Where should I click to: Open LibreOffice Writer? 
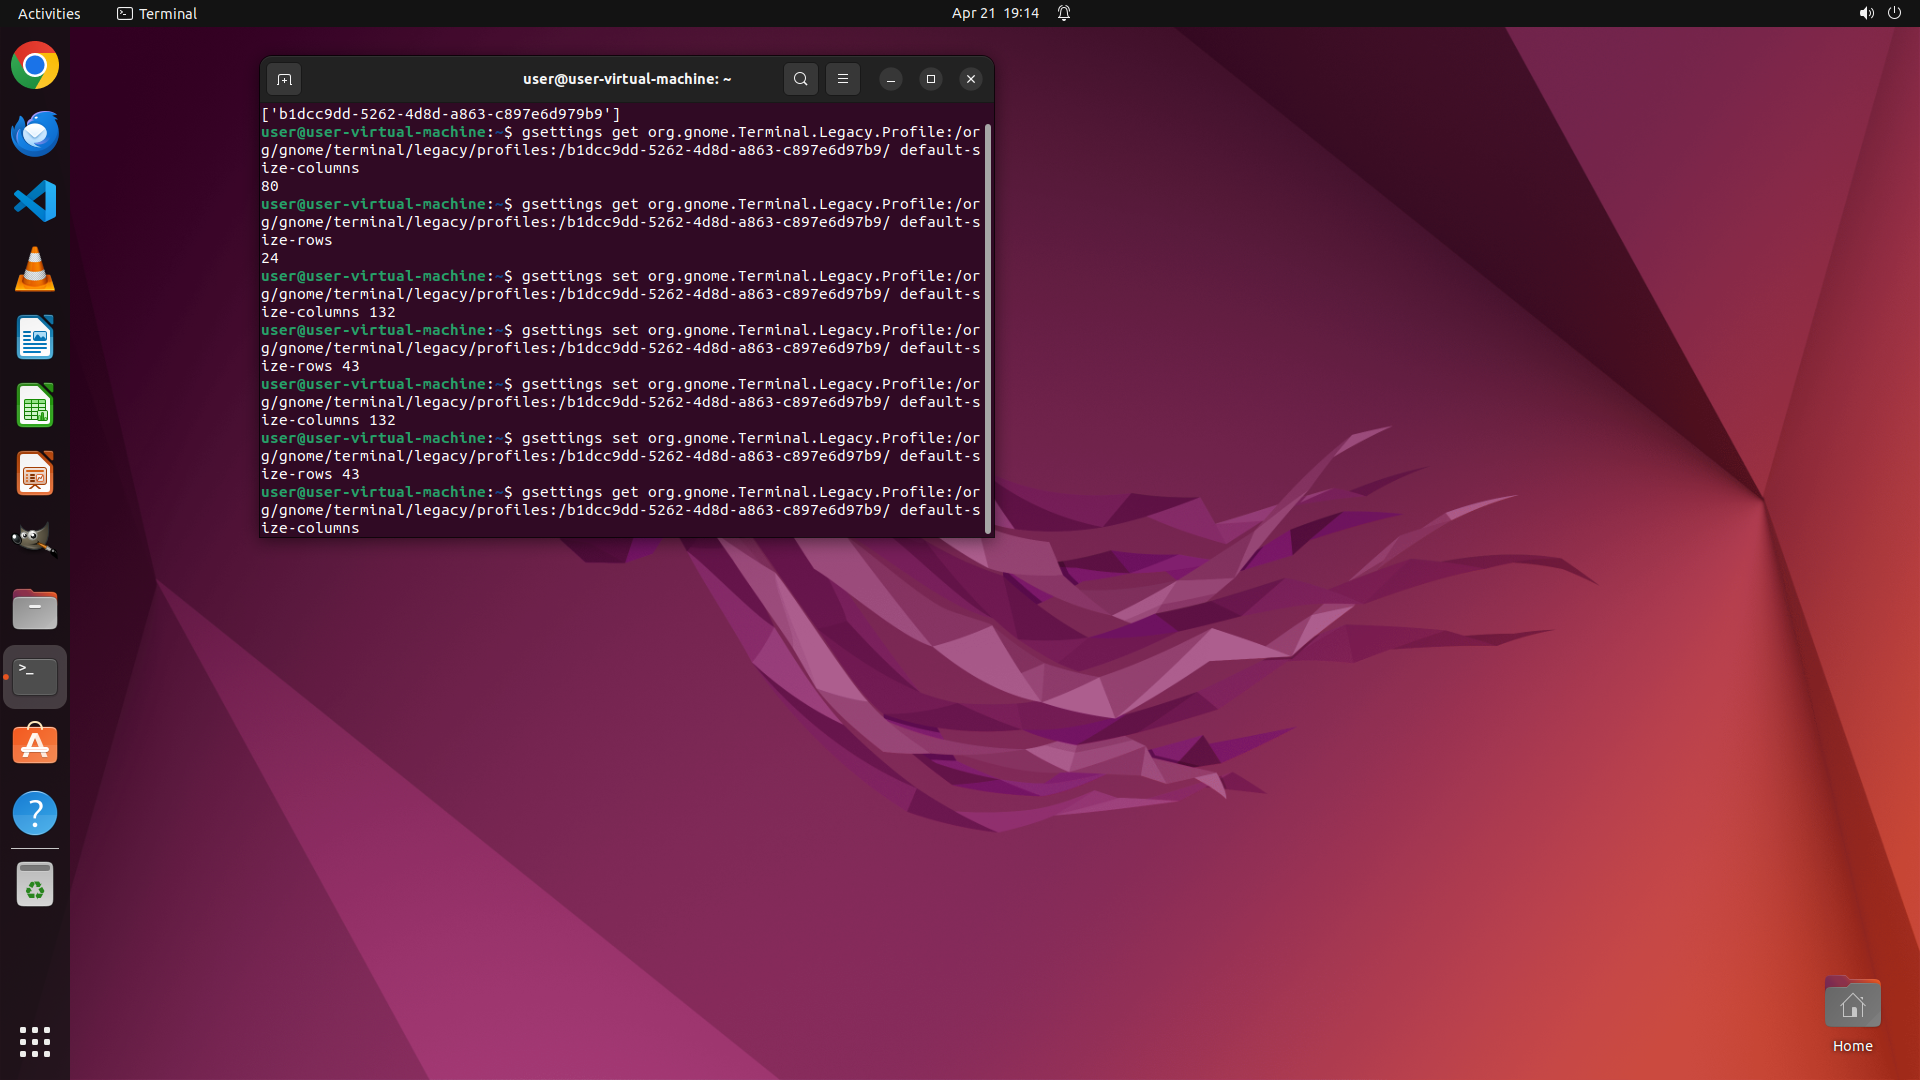pyautogui.click(x=35, y=338)
